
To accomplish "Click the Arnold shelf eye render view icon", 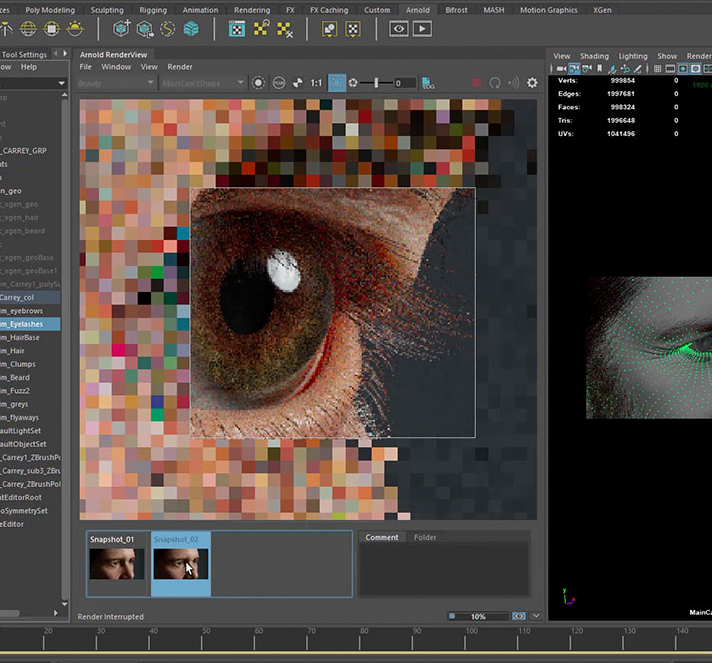I will tap(399, 29).
